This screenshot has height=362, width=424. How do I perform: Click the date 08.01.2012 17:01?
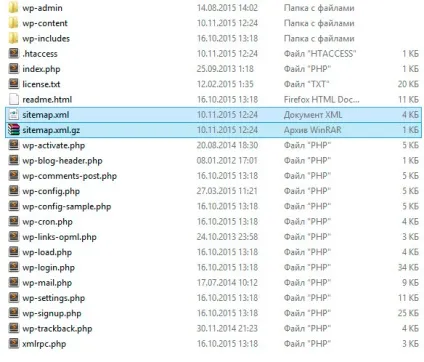[227, 160]
